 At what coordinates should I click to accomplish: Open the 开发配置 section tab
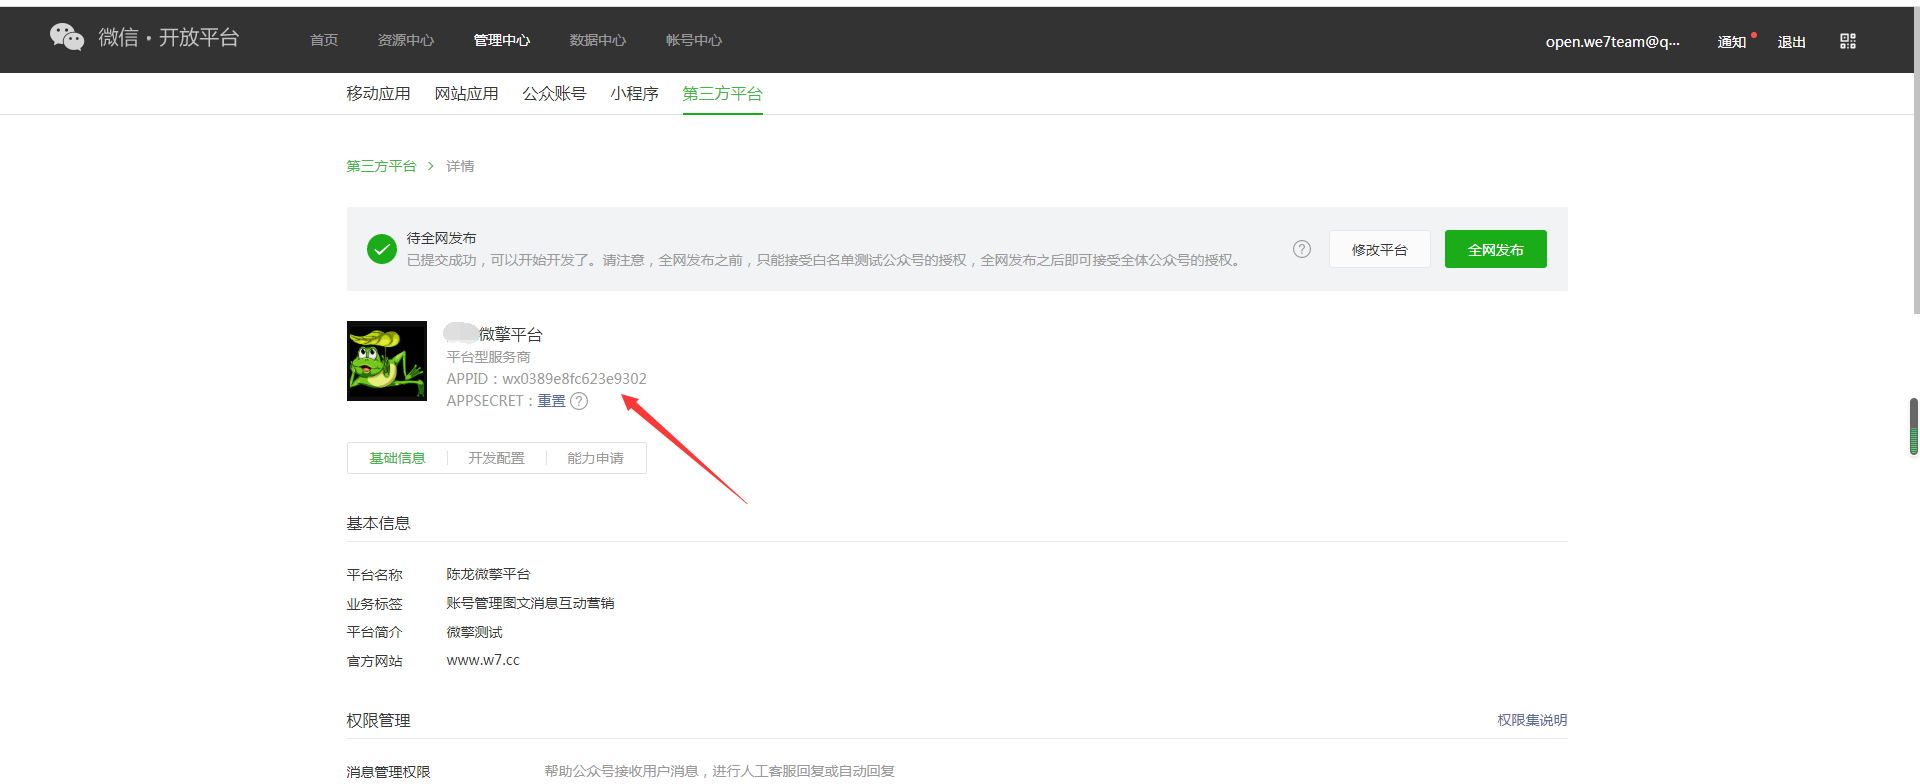[496, 458]
